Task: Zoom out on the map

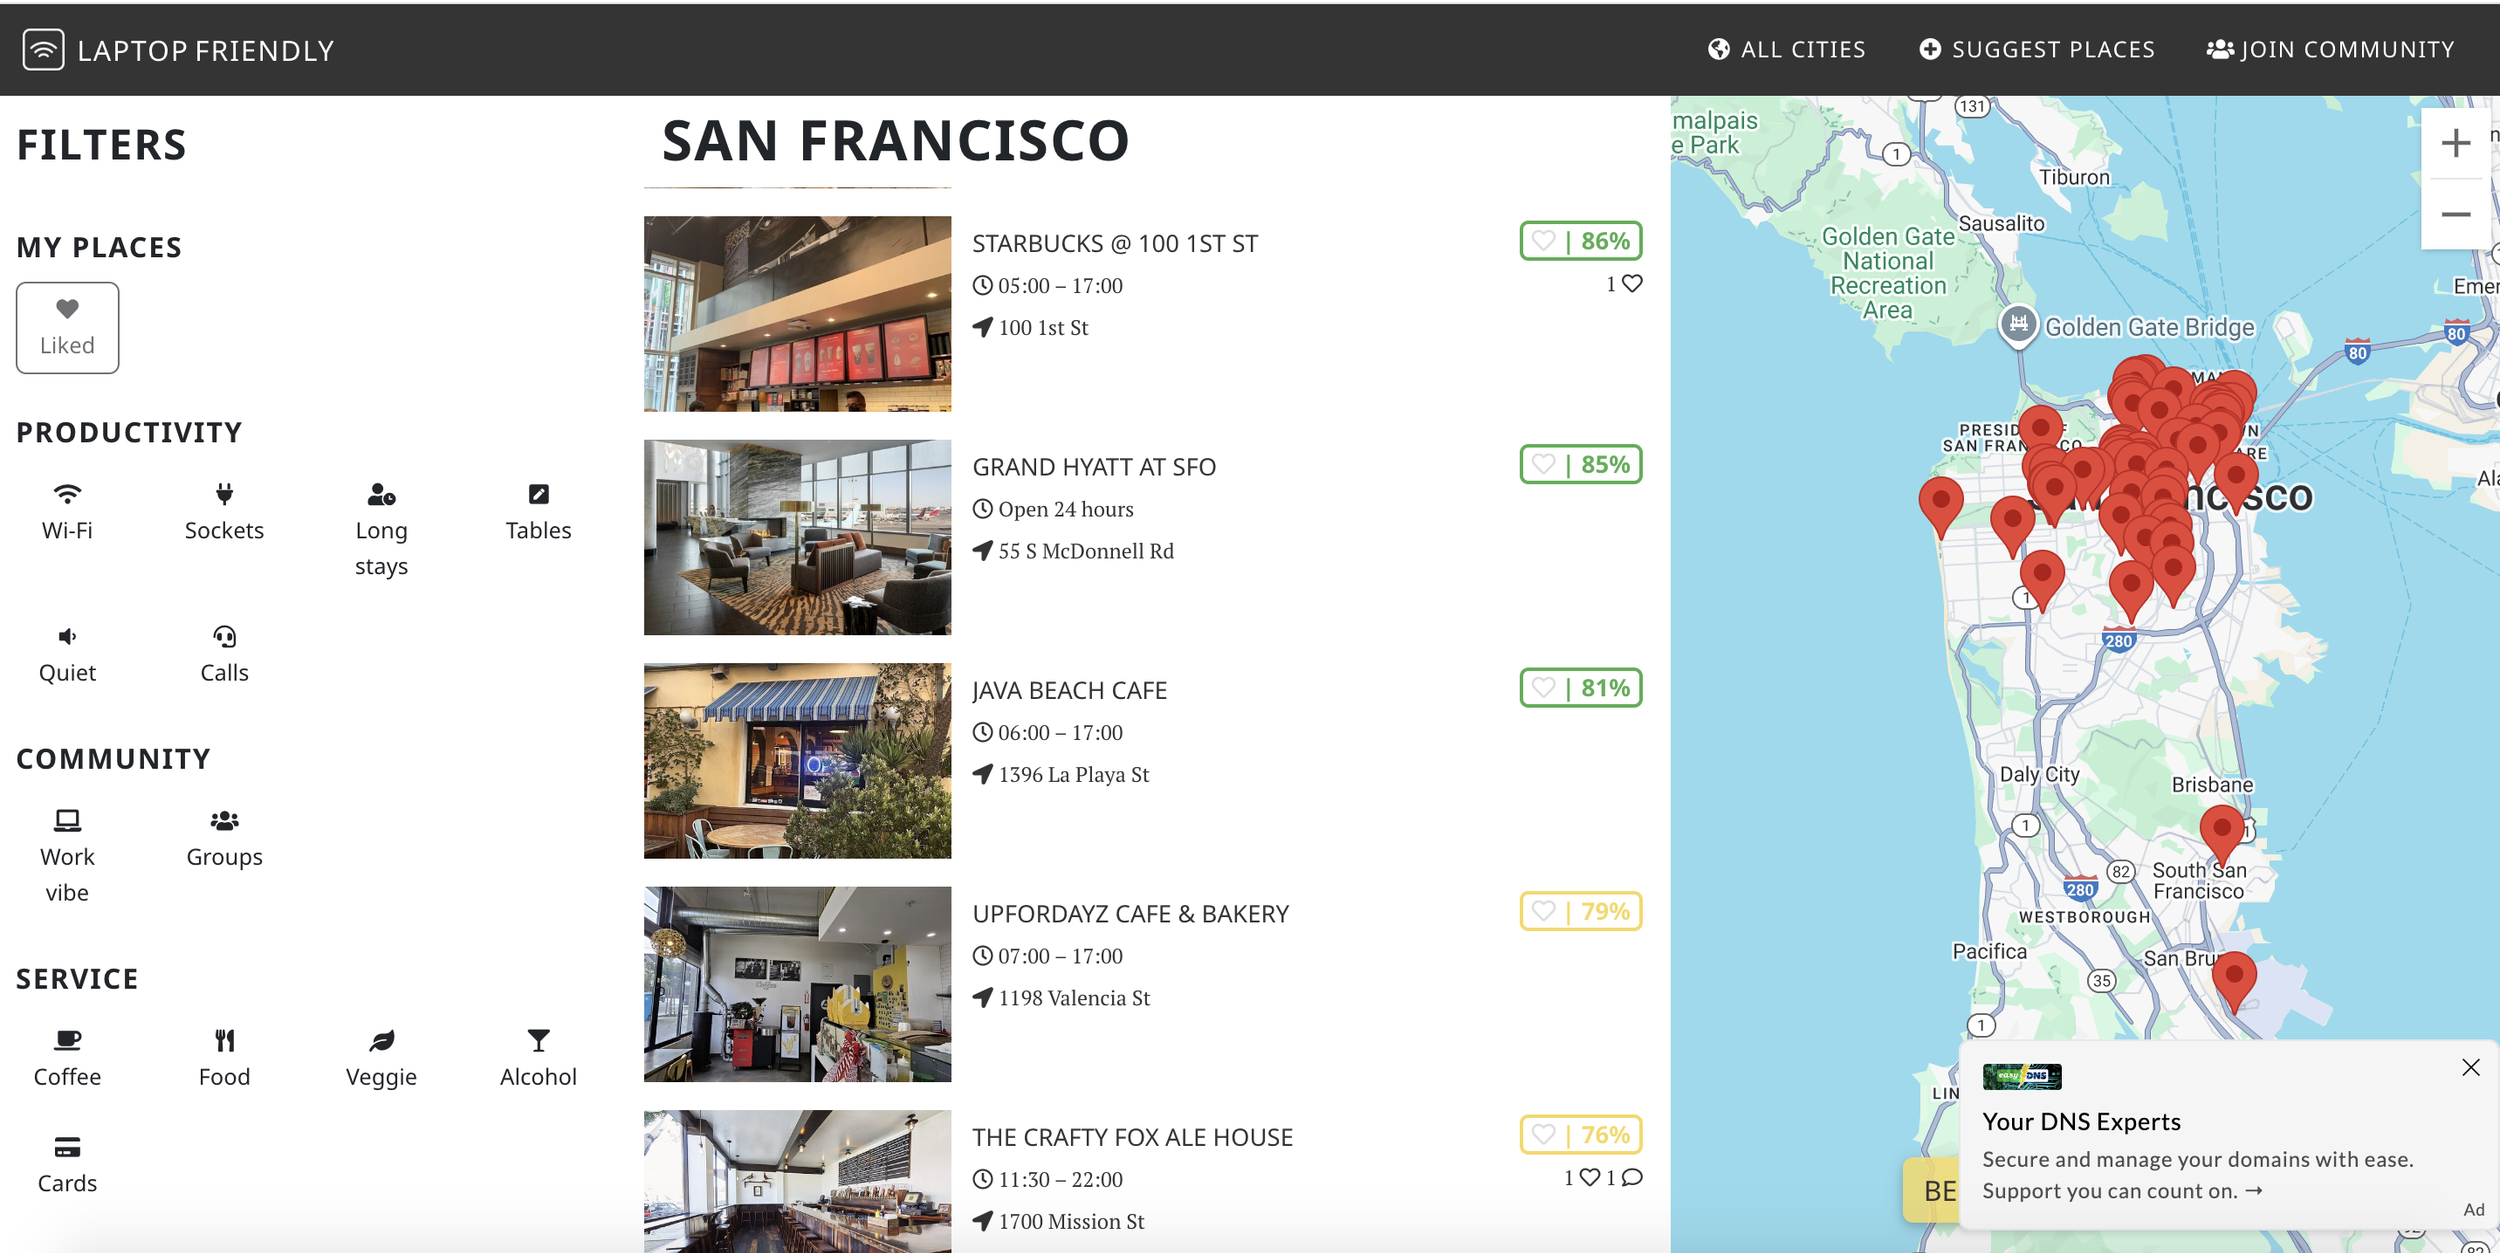Action: pos(2455,214)
